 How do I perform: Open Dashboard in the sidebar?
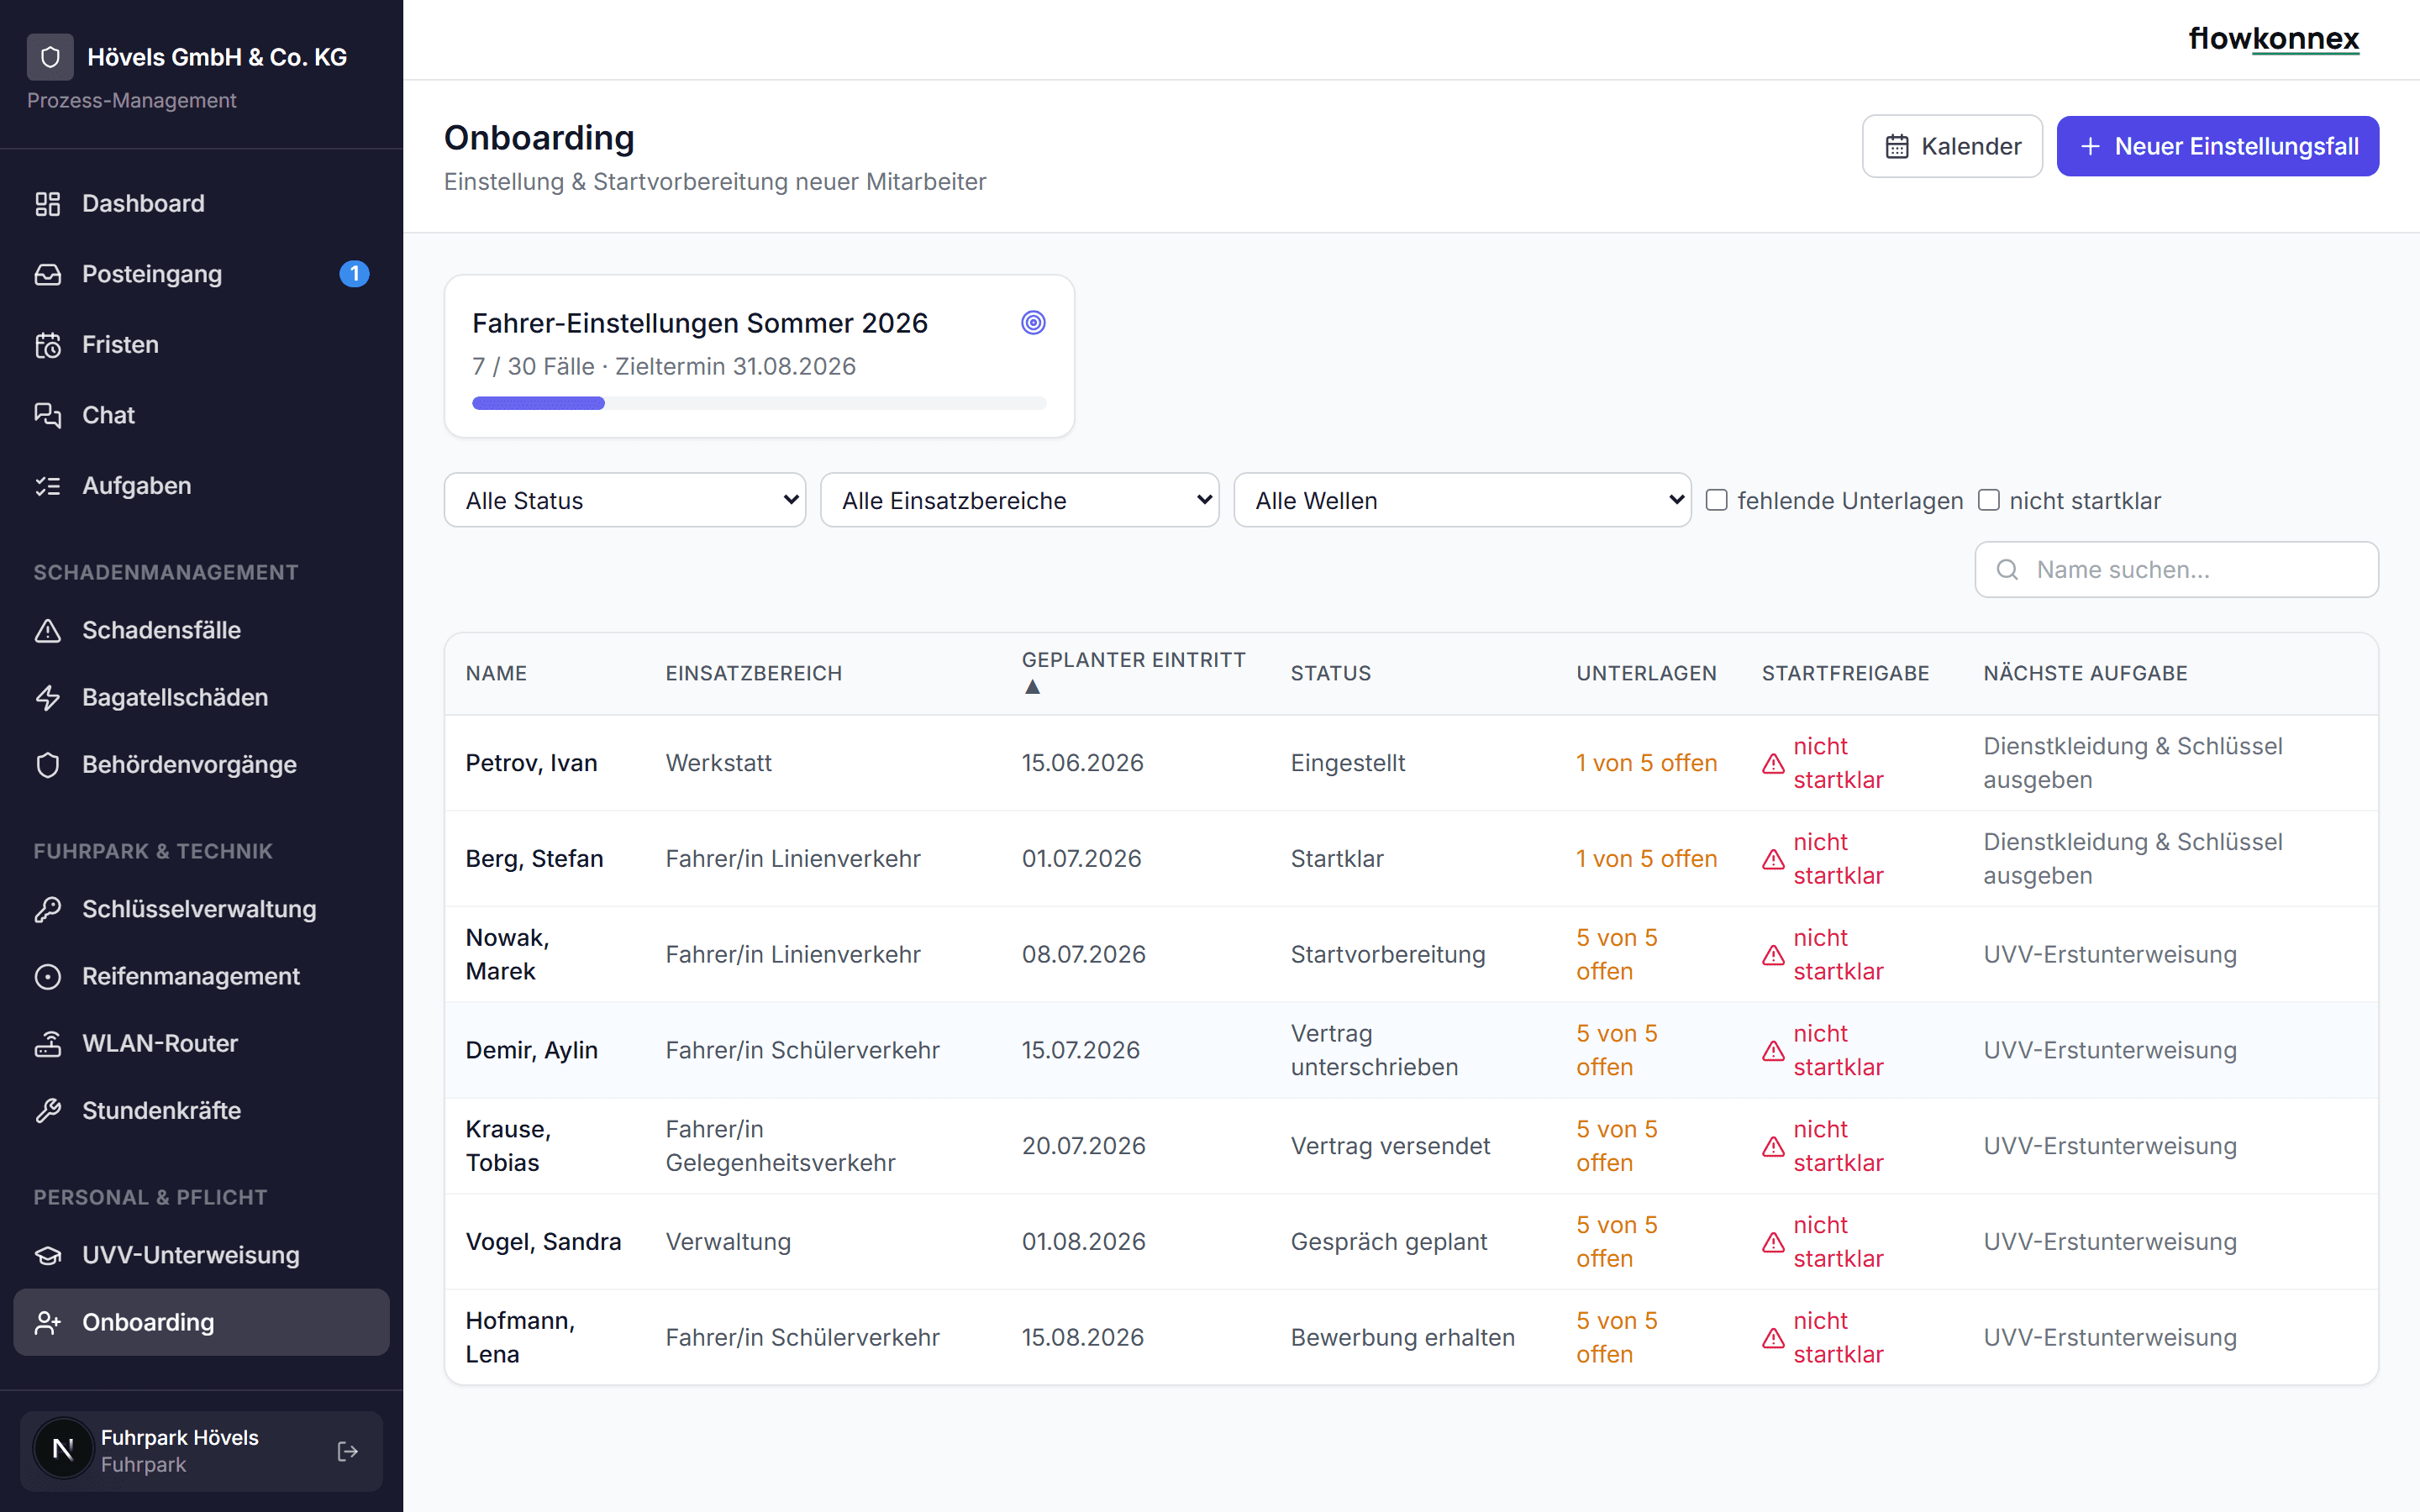201,204
